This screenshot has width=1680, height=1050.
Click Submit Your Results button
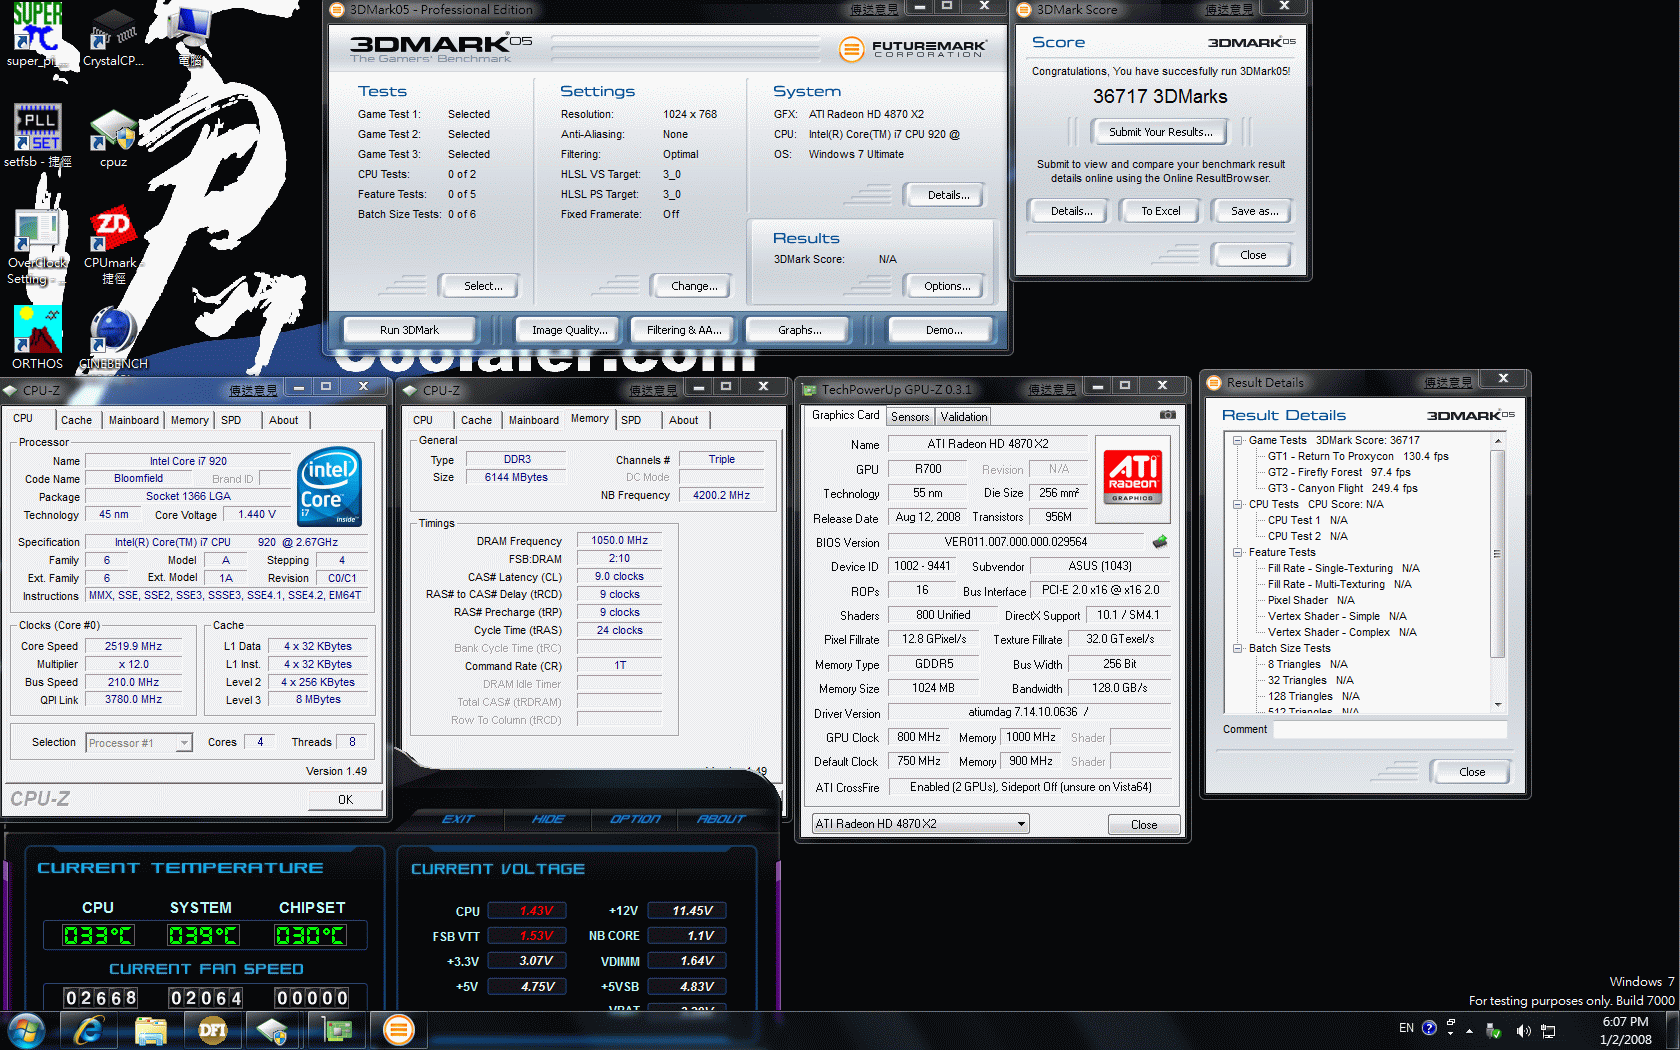tap(1160, 132)
